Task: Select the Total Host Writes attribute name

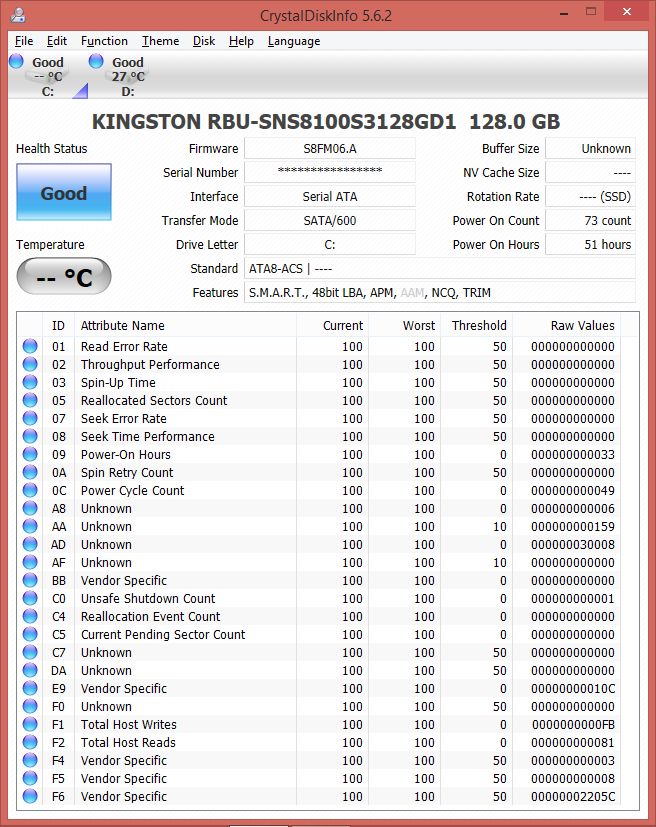Action: (129, 724)
